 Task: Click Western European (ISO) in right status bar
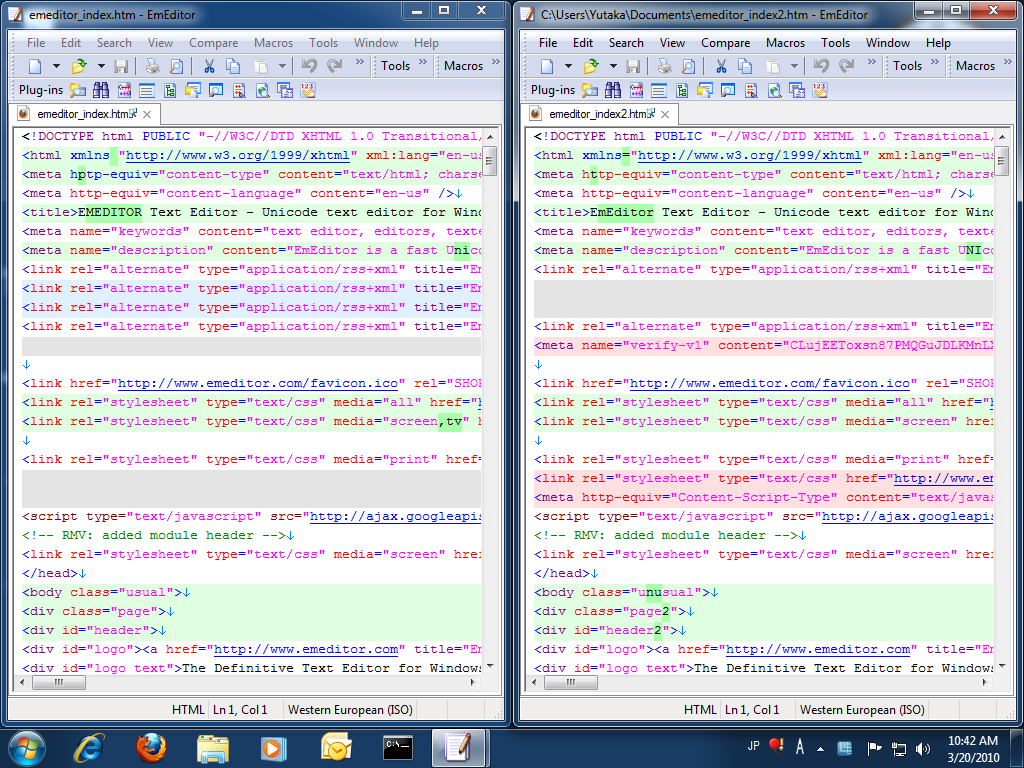(862, 710)
